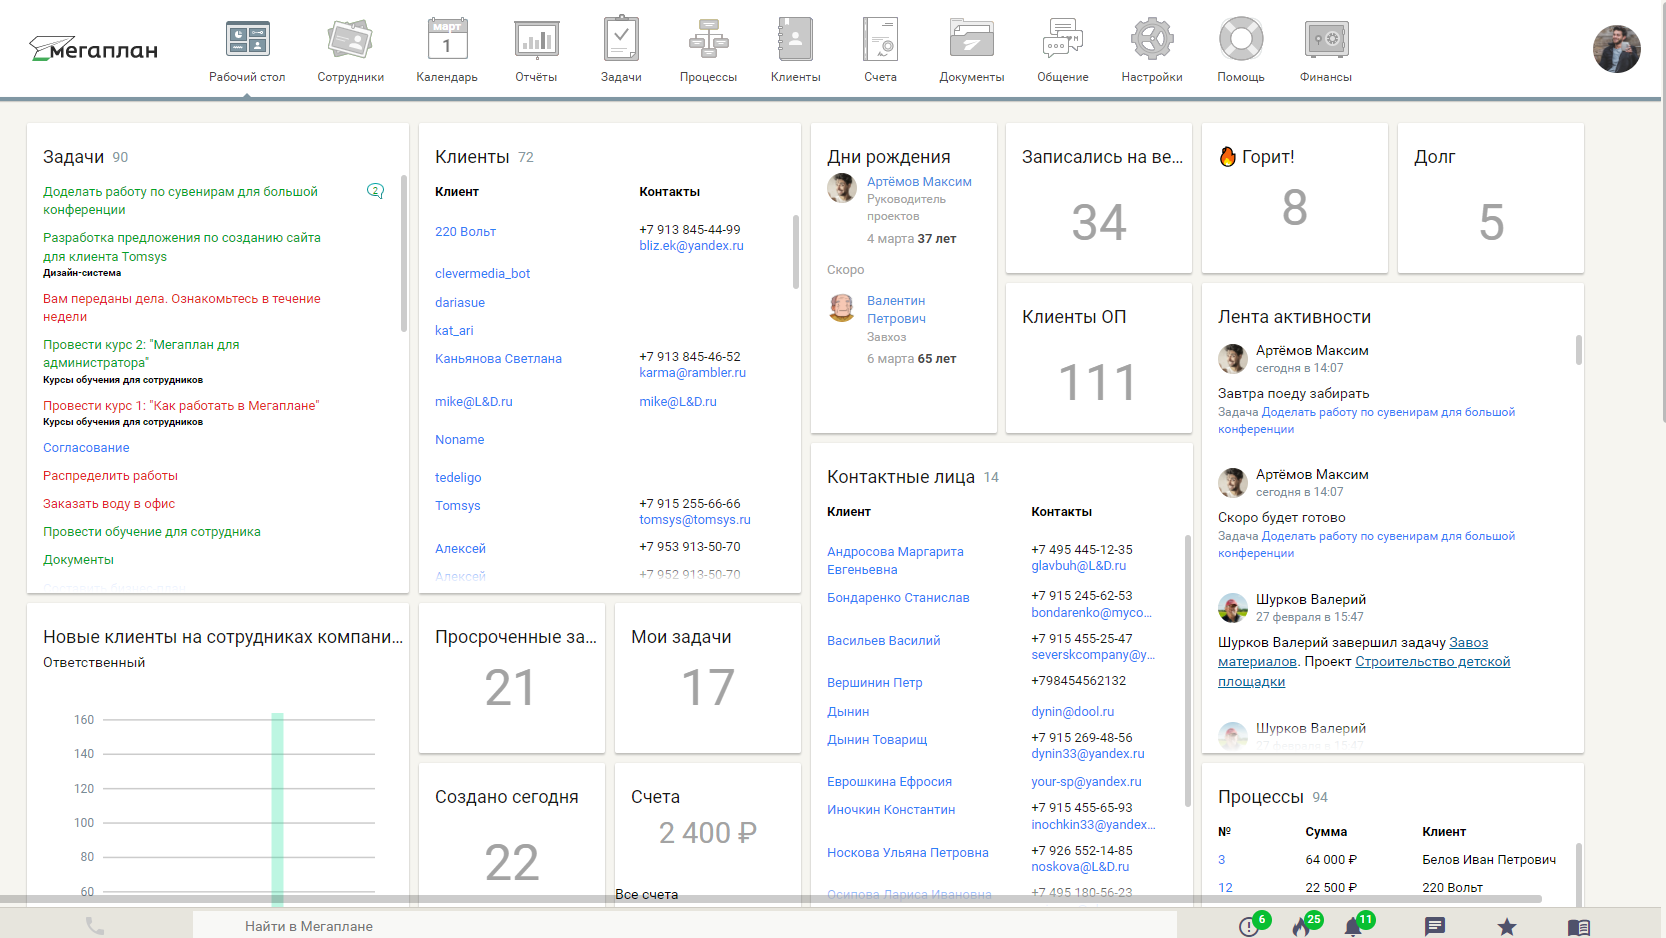Image resolution: width=1666 pixels, height=938 pixels.
Task: Click the flame icon in Горит widget
Action: (1228, 156)
